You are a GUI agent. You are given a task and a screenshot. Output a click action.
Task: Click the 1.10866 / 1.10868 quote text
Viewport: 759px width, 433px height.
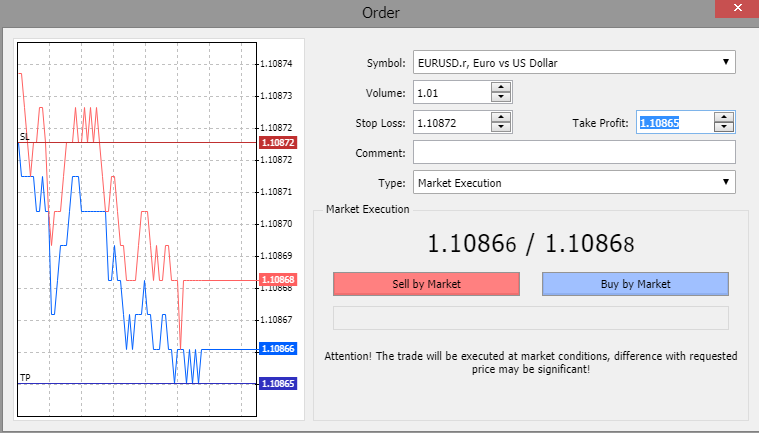pyautogui.click(x=531, y=243)
